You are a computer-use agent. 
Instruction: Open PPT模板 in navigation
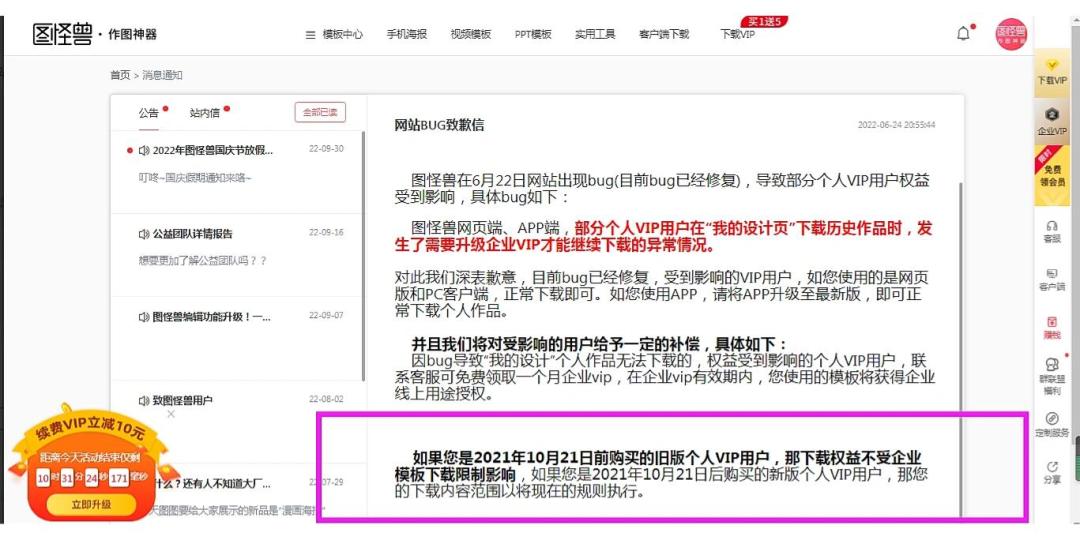[x=533, y=34]
